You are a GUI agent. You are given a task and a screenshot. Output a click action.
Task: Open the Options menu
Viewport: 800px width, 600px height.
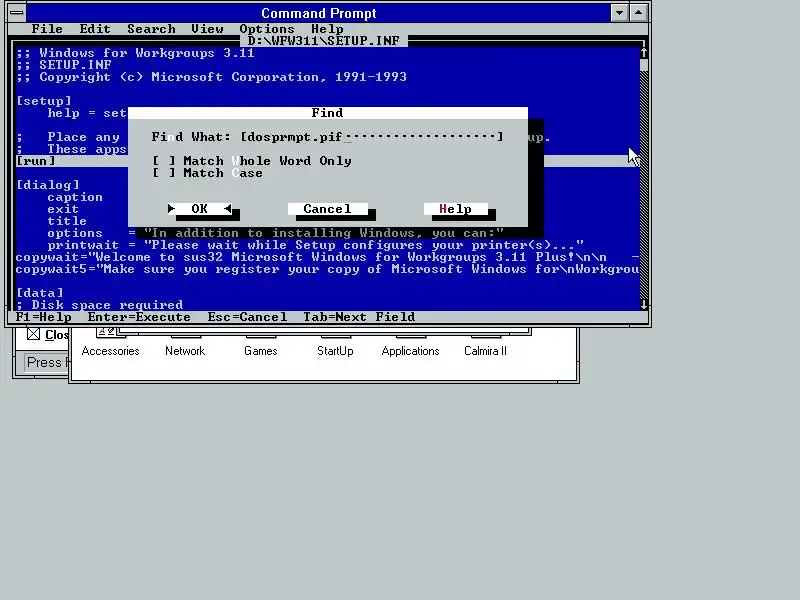click(x=267, y=29)
